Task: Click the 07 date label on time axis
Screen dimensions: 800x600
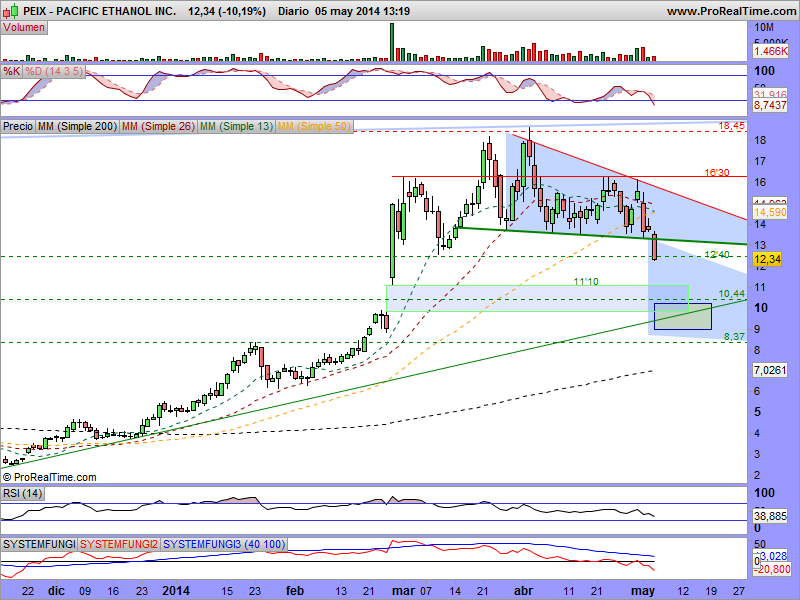Action: point(426,591)
